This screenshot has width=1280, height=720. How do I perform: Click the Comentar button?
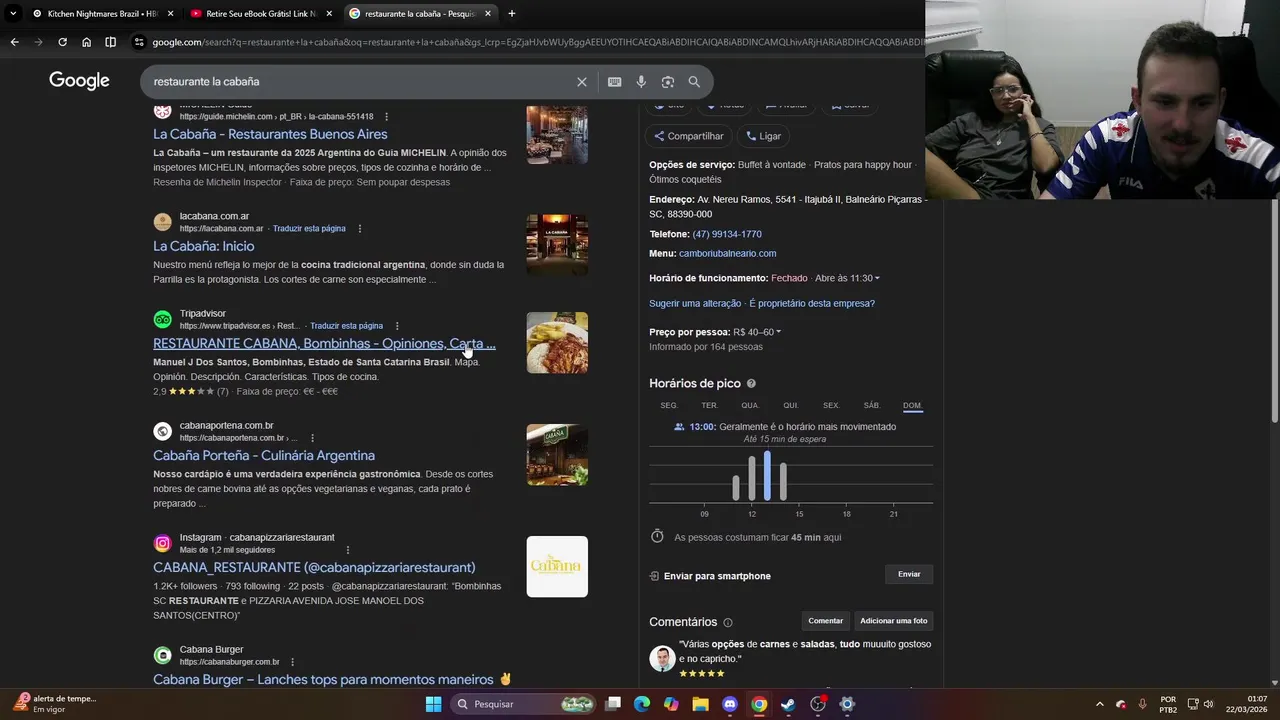(x=826, y=621)
